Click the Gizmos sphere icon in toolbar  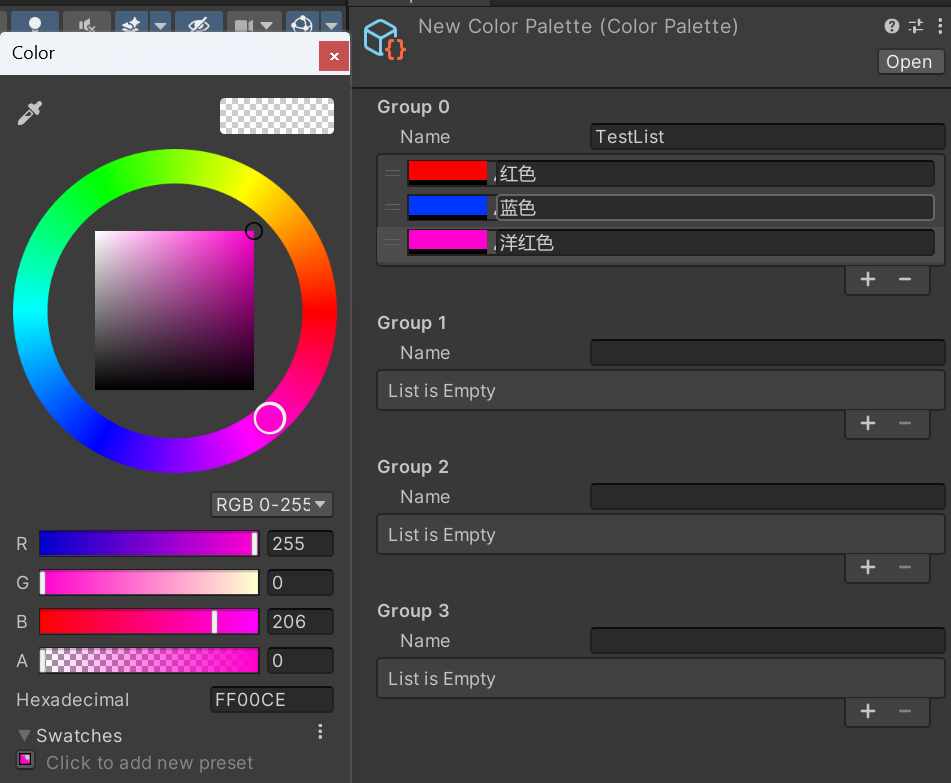click(x=301, y=24)
